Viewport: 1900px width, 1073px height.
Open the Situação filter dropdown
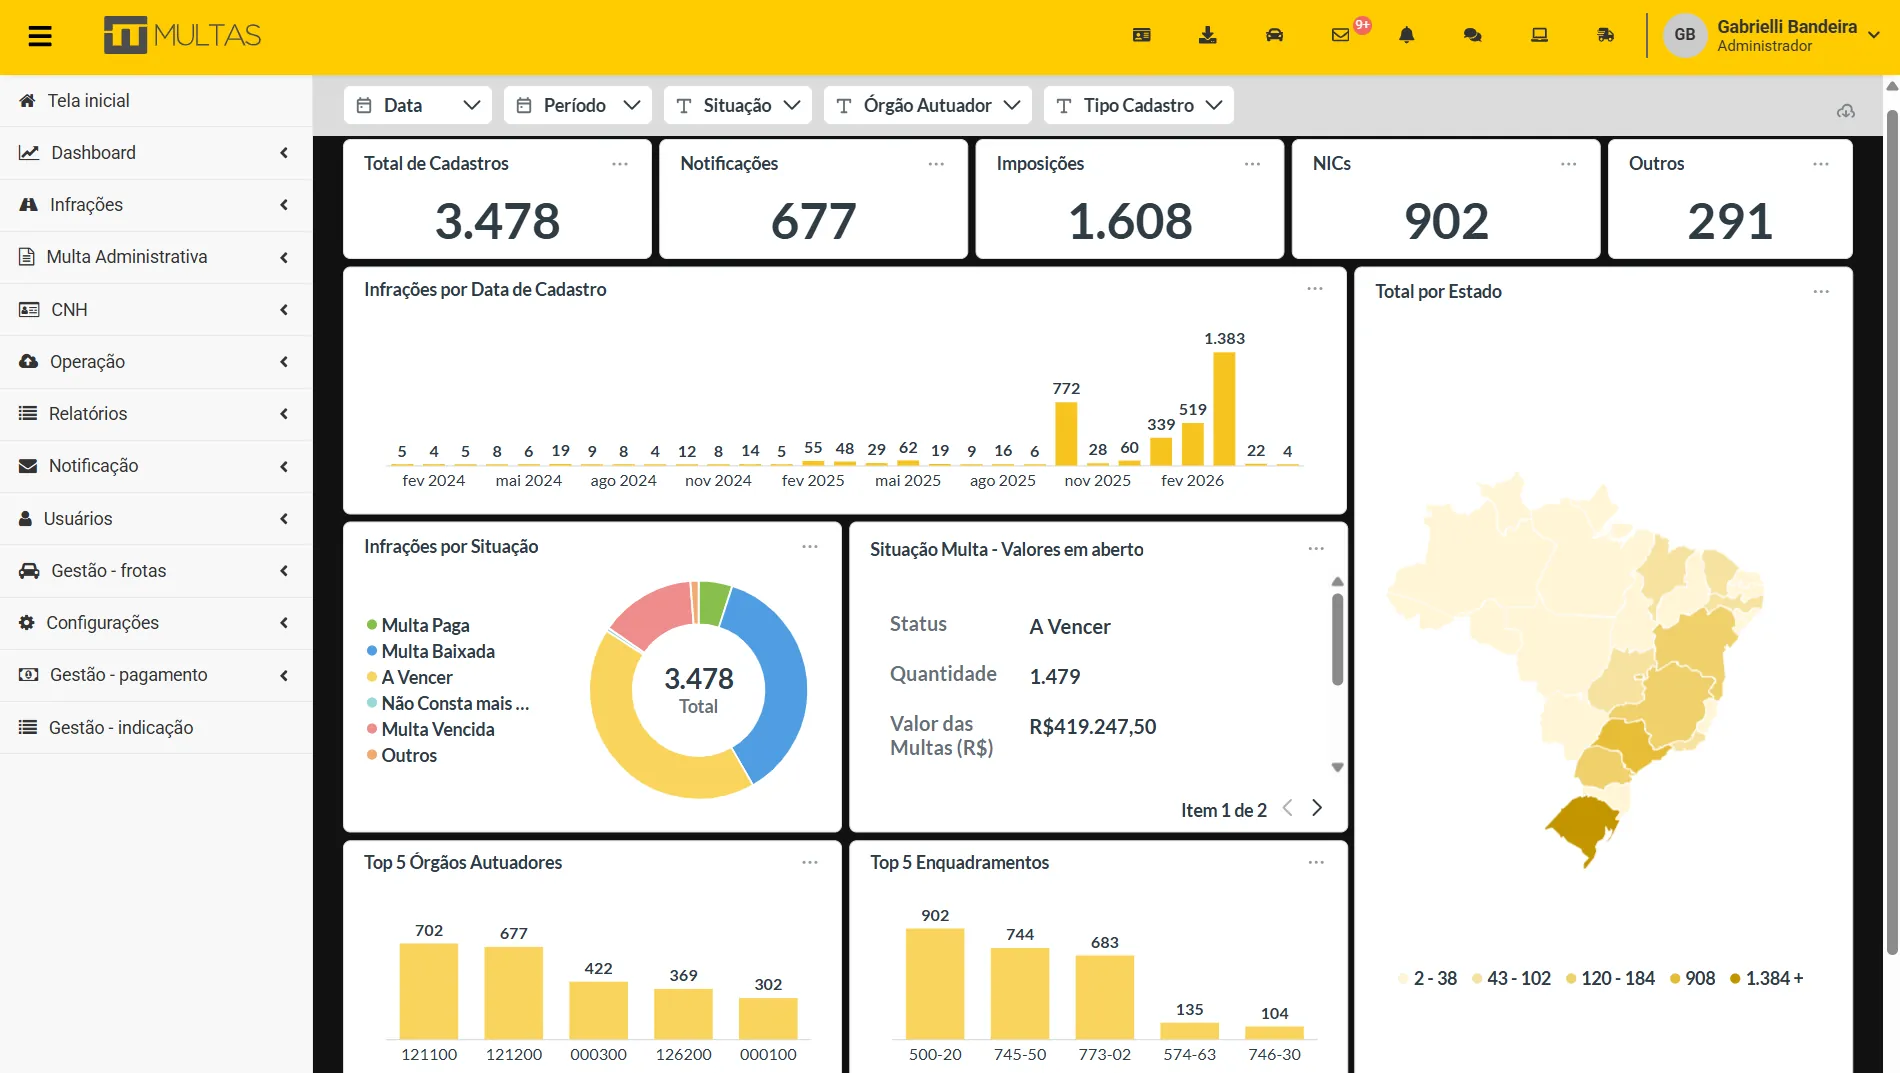(x=738, y=105)
